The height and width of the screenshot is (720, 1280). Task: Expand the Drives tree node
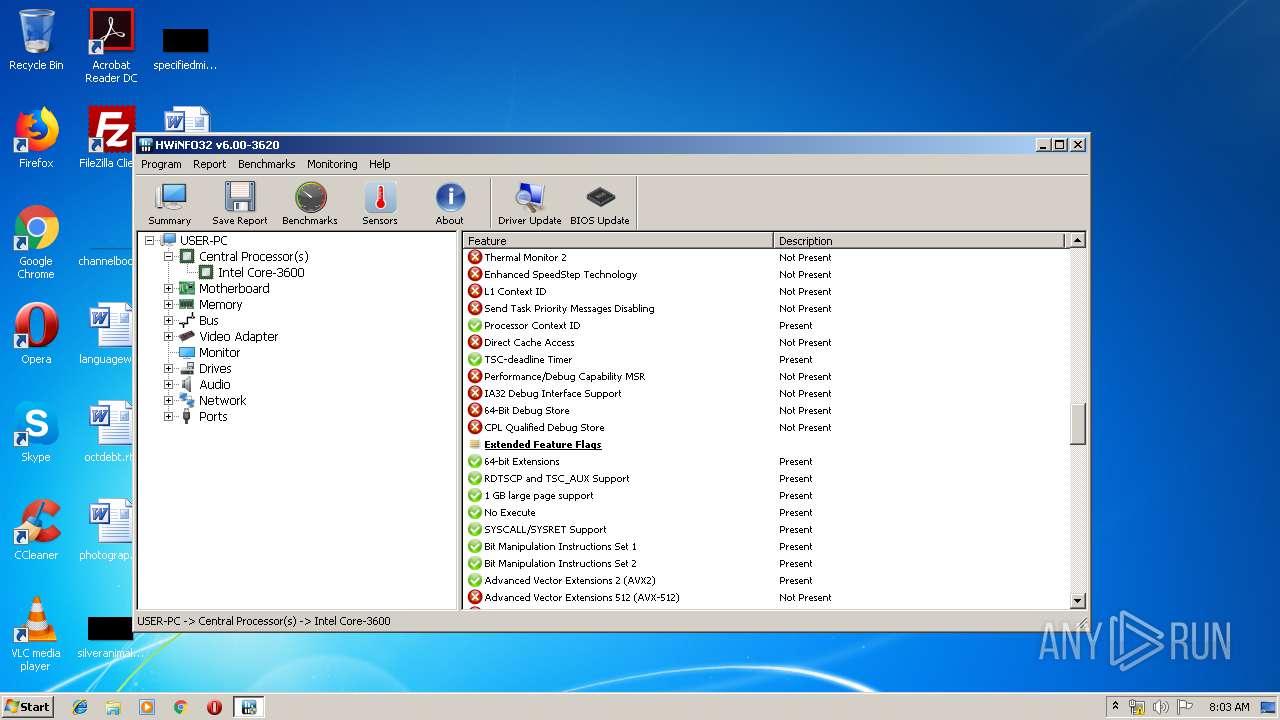(169, 368)
